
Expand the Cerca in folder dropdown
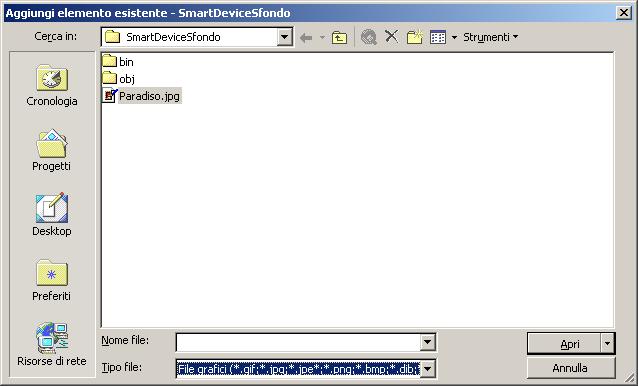tap(285, 37)
